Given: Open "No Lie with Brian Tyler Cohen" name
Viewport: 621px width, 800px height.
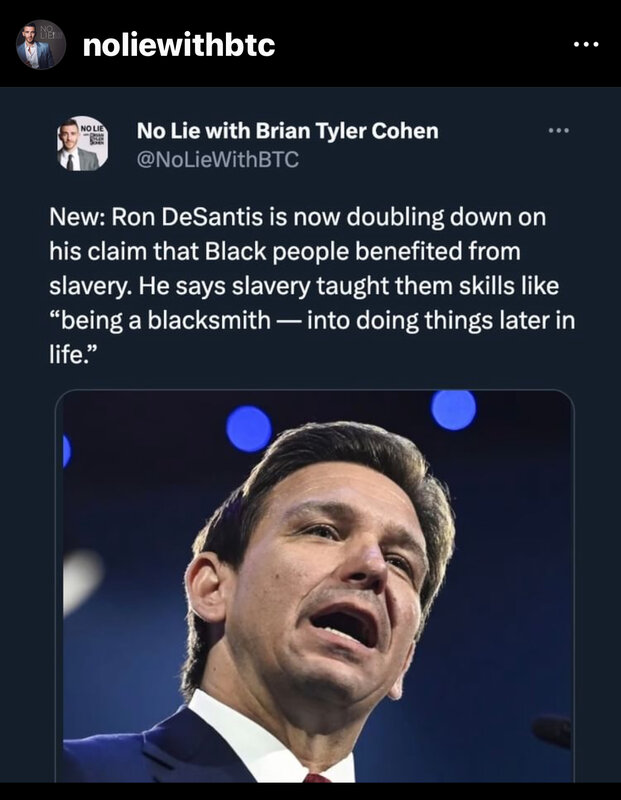Looking at the screenshot, I should (287, 131).
